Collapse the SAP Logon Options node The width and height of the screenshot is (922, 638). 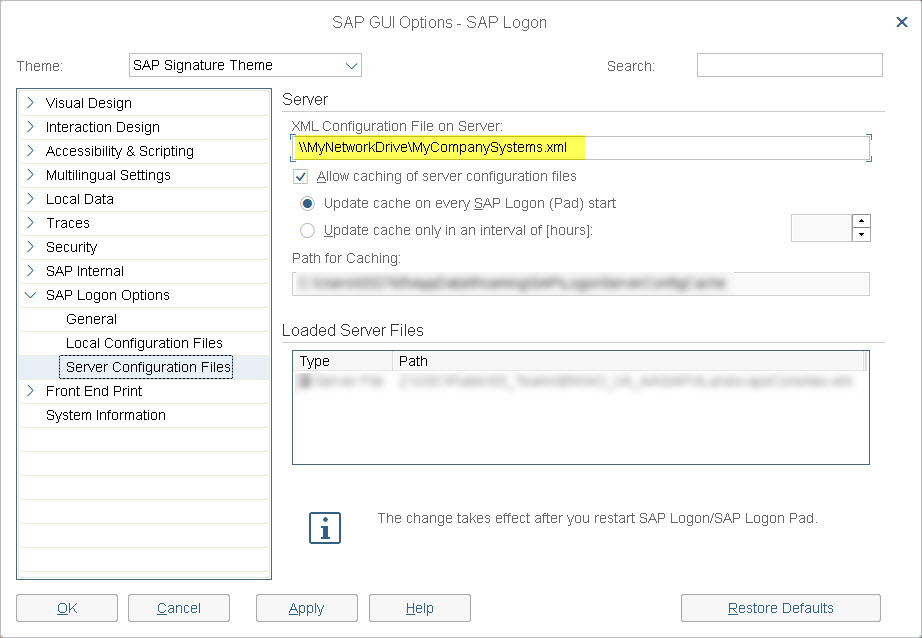31,295
